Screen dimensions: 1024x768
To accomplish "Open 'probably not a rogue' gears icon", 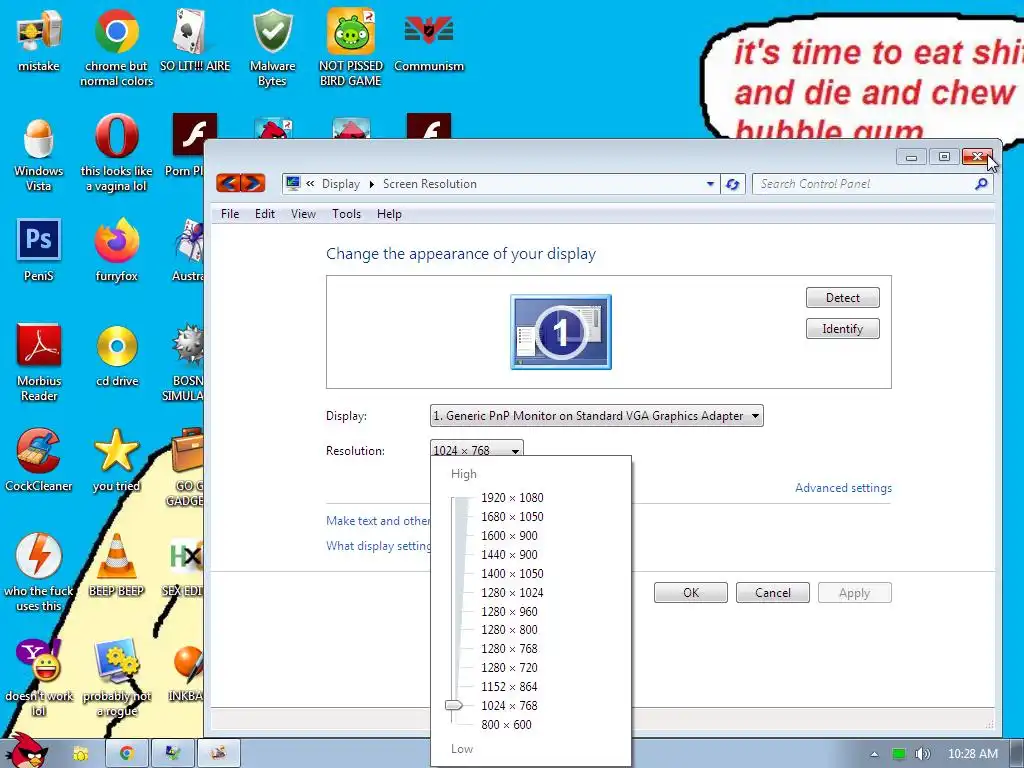I will click(116, 678).
